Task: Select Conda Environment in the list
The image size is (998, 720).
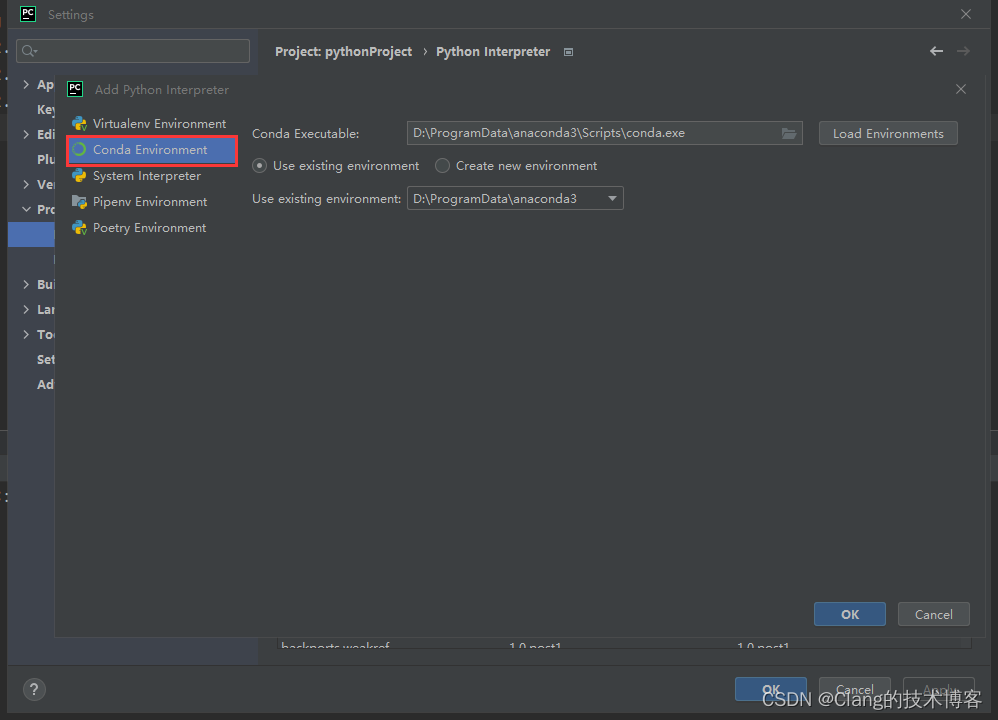Action: (152, 150)
